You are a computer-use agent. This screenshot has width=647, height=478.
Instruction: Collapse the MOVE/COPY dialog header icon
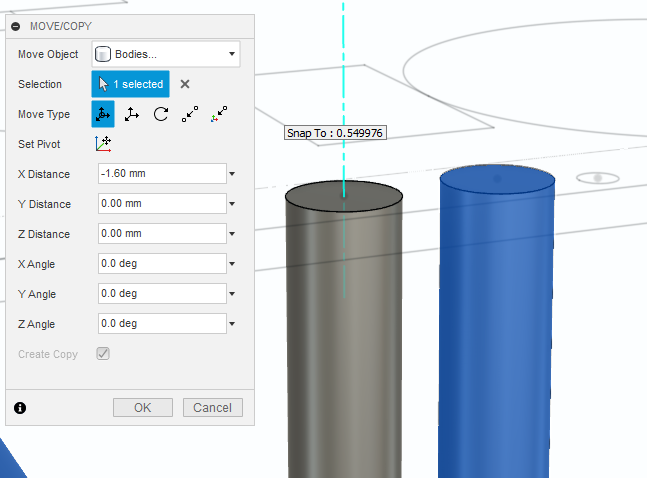coord(16,26)
